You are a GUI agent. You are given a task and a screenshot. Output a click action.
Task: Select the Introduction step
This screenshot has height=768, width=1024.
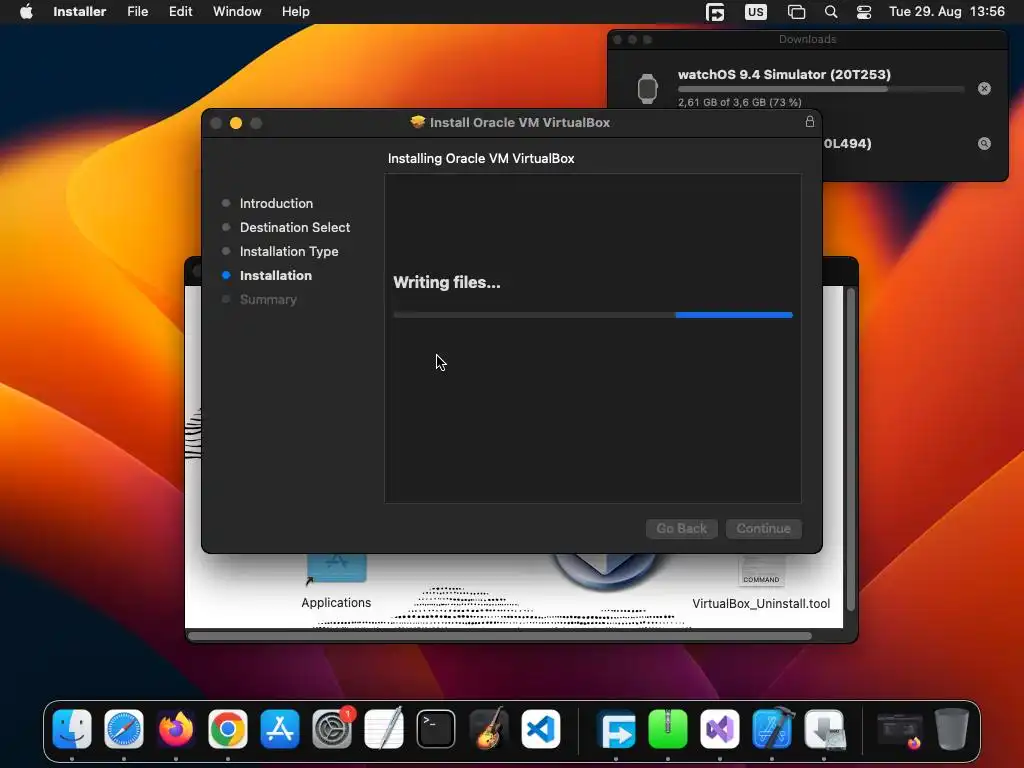pos(276,203)
